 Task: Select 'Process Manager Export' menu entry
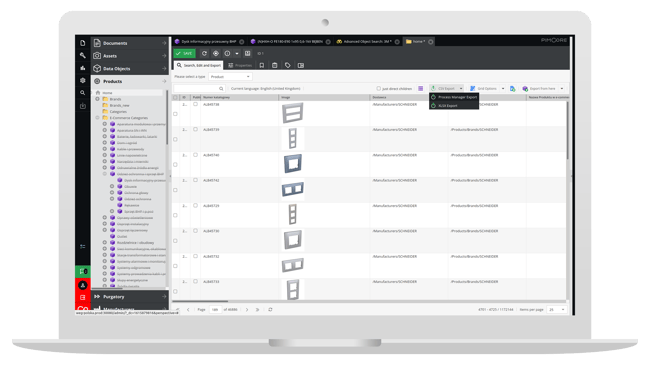click(x=454, y=97)
